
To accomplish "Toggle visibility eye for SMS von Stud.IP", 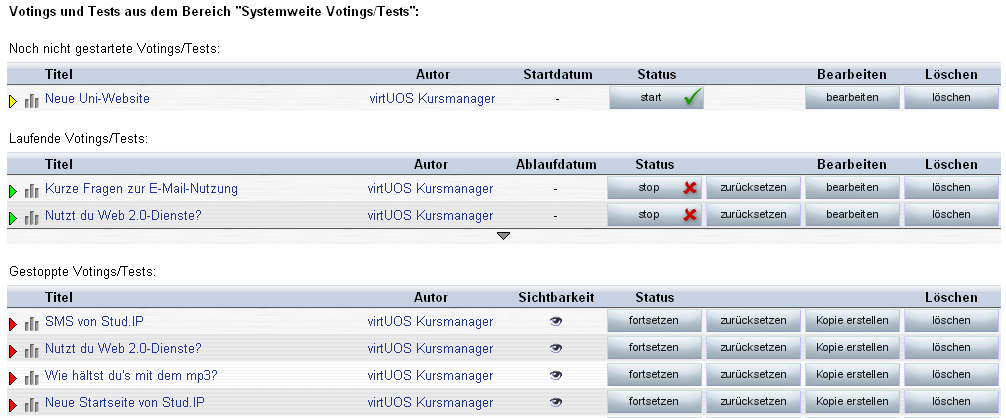I will (556, 322).
